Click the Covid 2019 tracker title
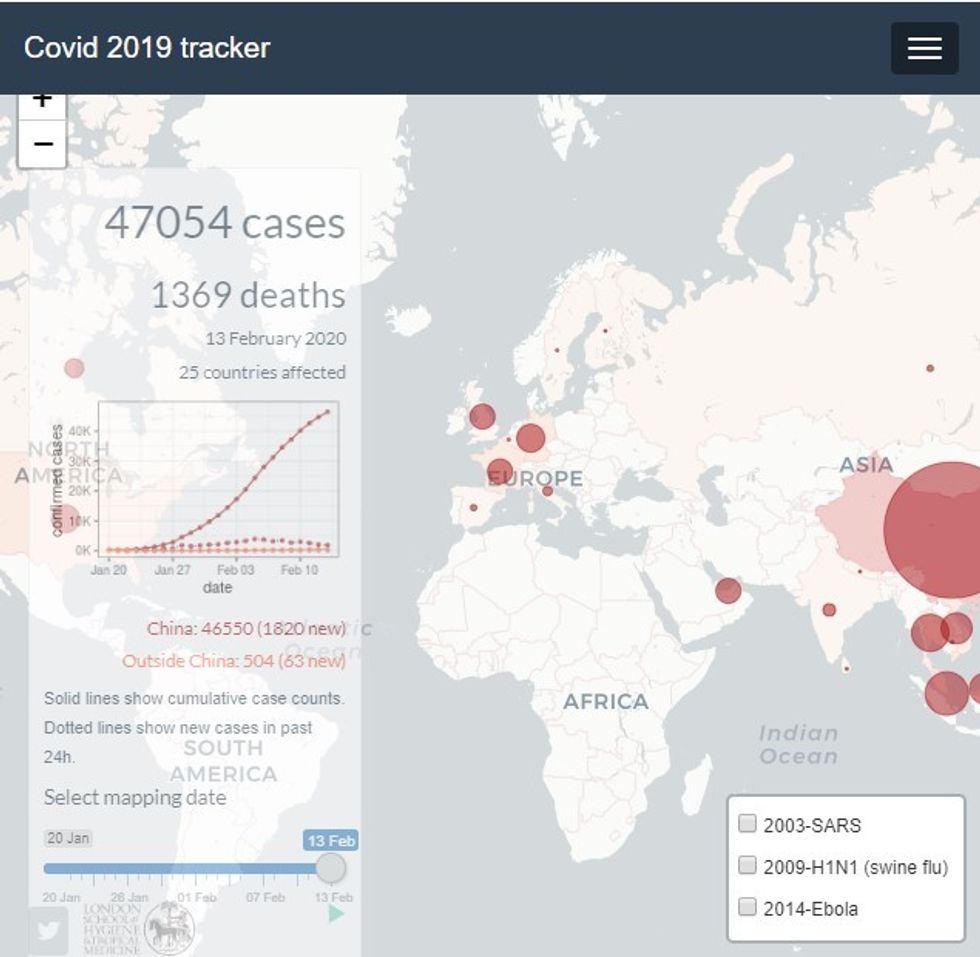 (147, 48)
